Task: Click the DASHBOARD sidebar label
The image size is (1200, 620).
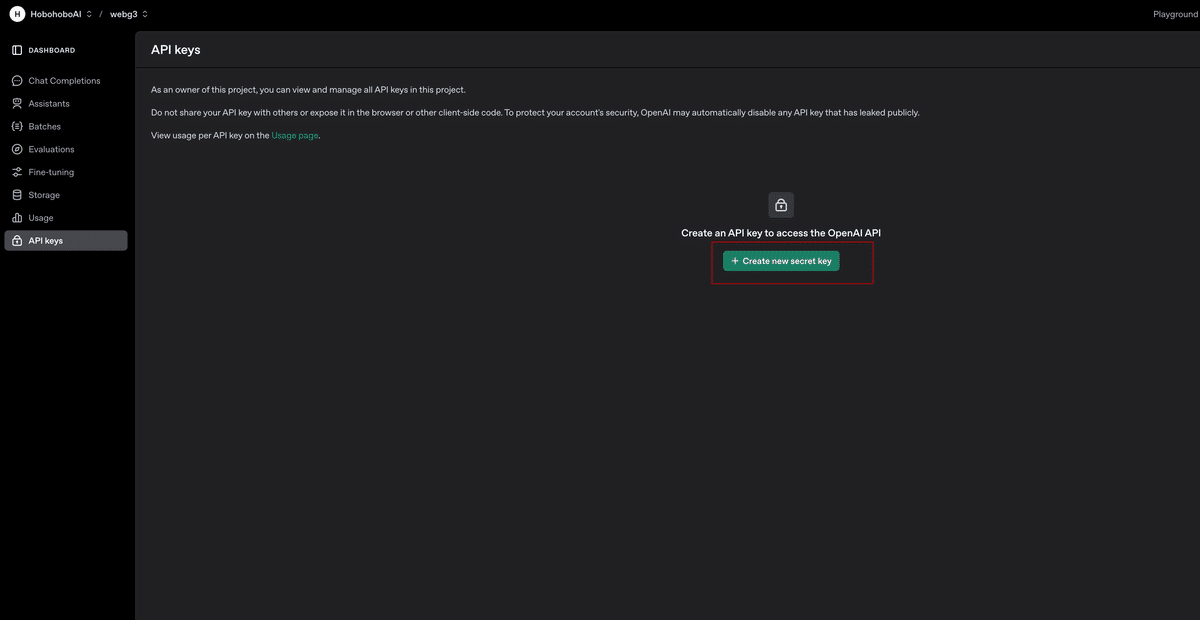Action: click(52, 50)
